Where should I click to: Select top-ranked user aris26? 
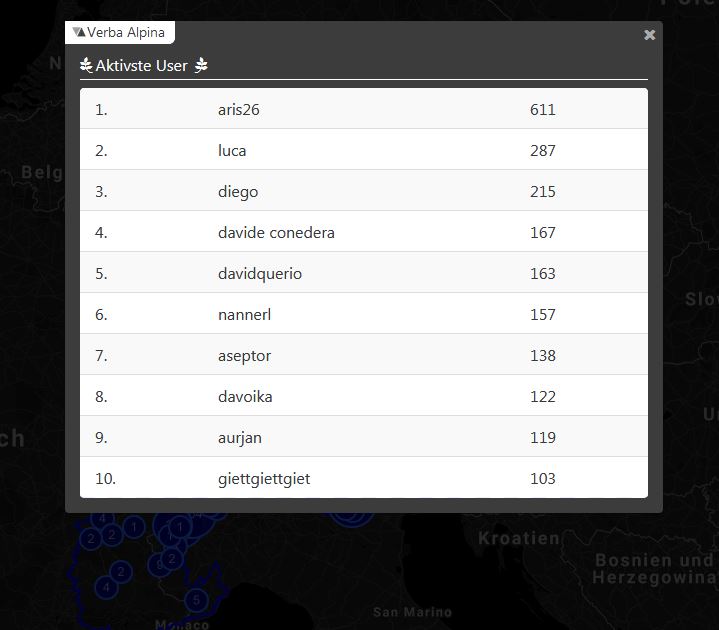point(238,110)
